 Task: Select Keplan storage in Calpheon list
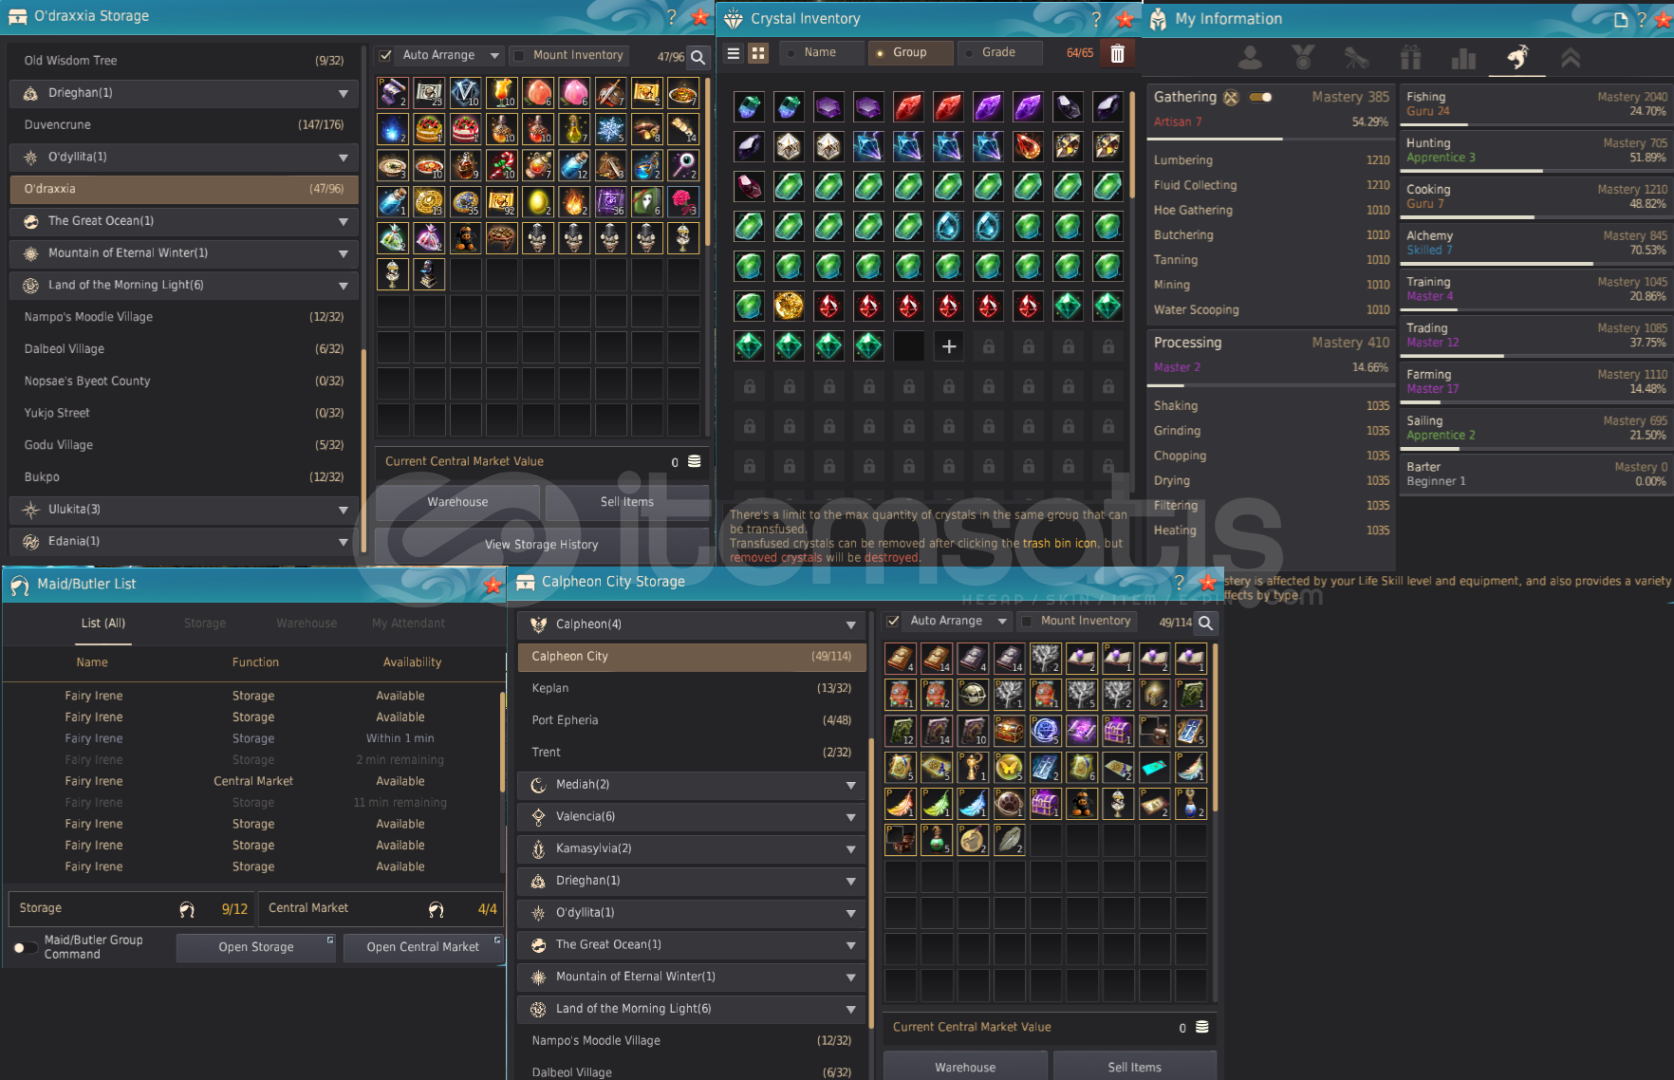[x=691, y=689]
